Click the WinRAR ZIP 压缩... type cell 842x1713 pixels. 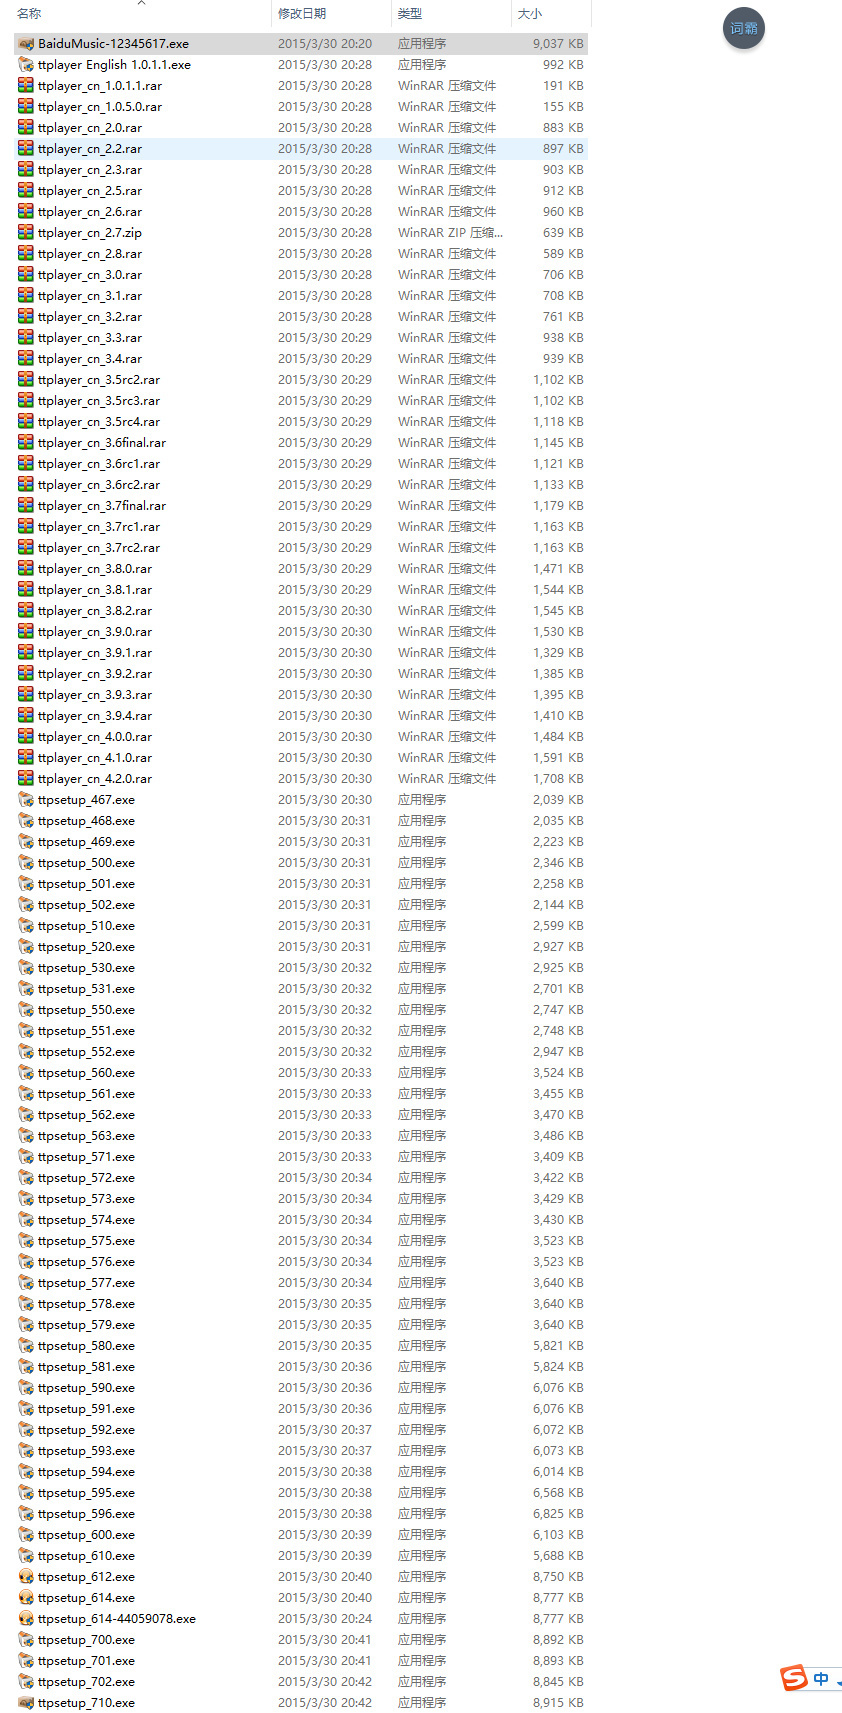(x=450, y=233)
